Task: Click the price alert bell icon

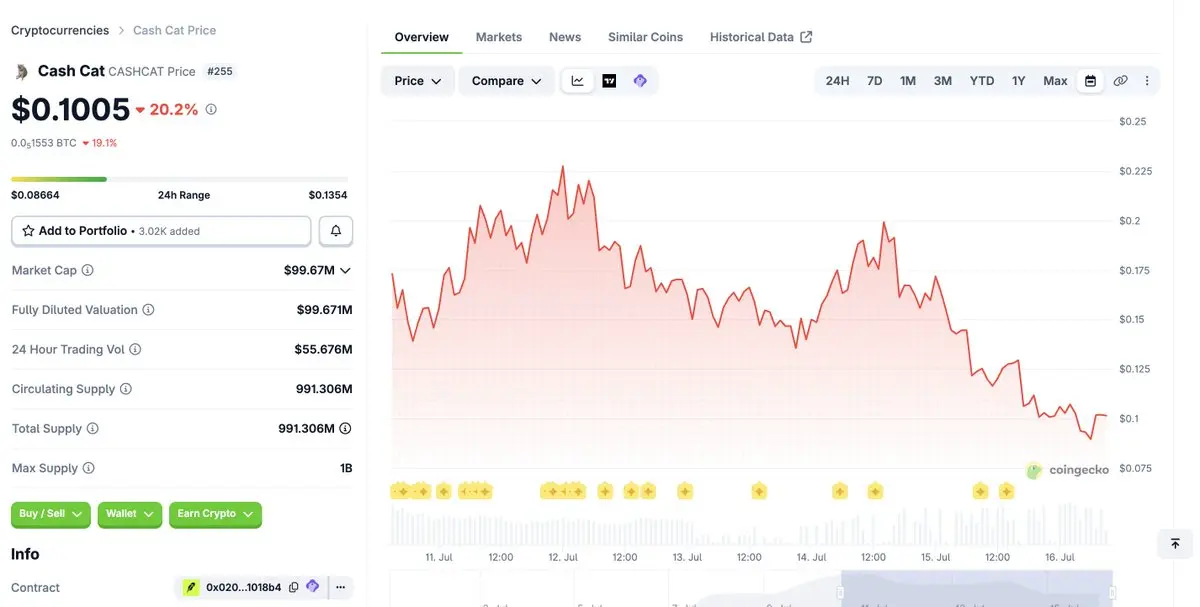Action: [336, 231]
